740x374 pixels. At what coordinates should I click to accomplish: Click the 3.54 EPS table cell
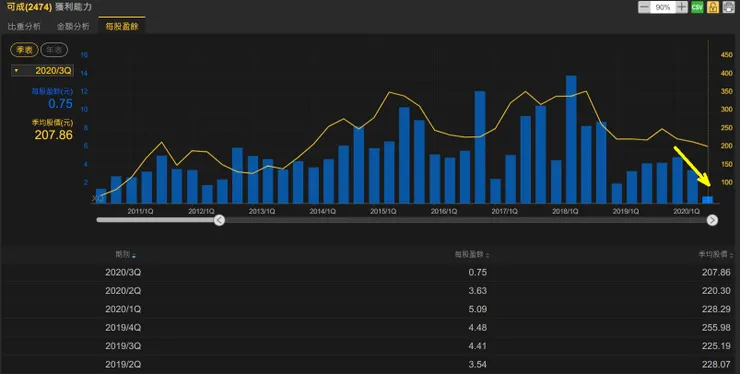478,365
